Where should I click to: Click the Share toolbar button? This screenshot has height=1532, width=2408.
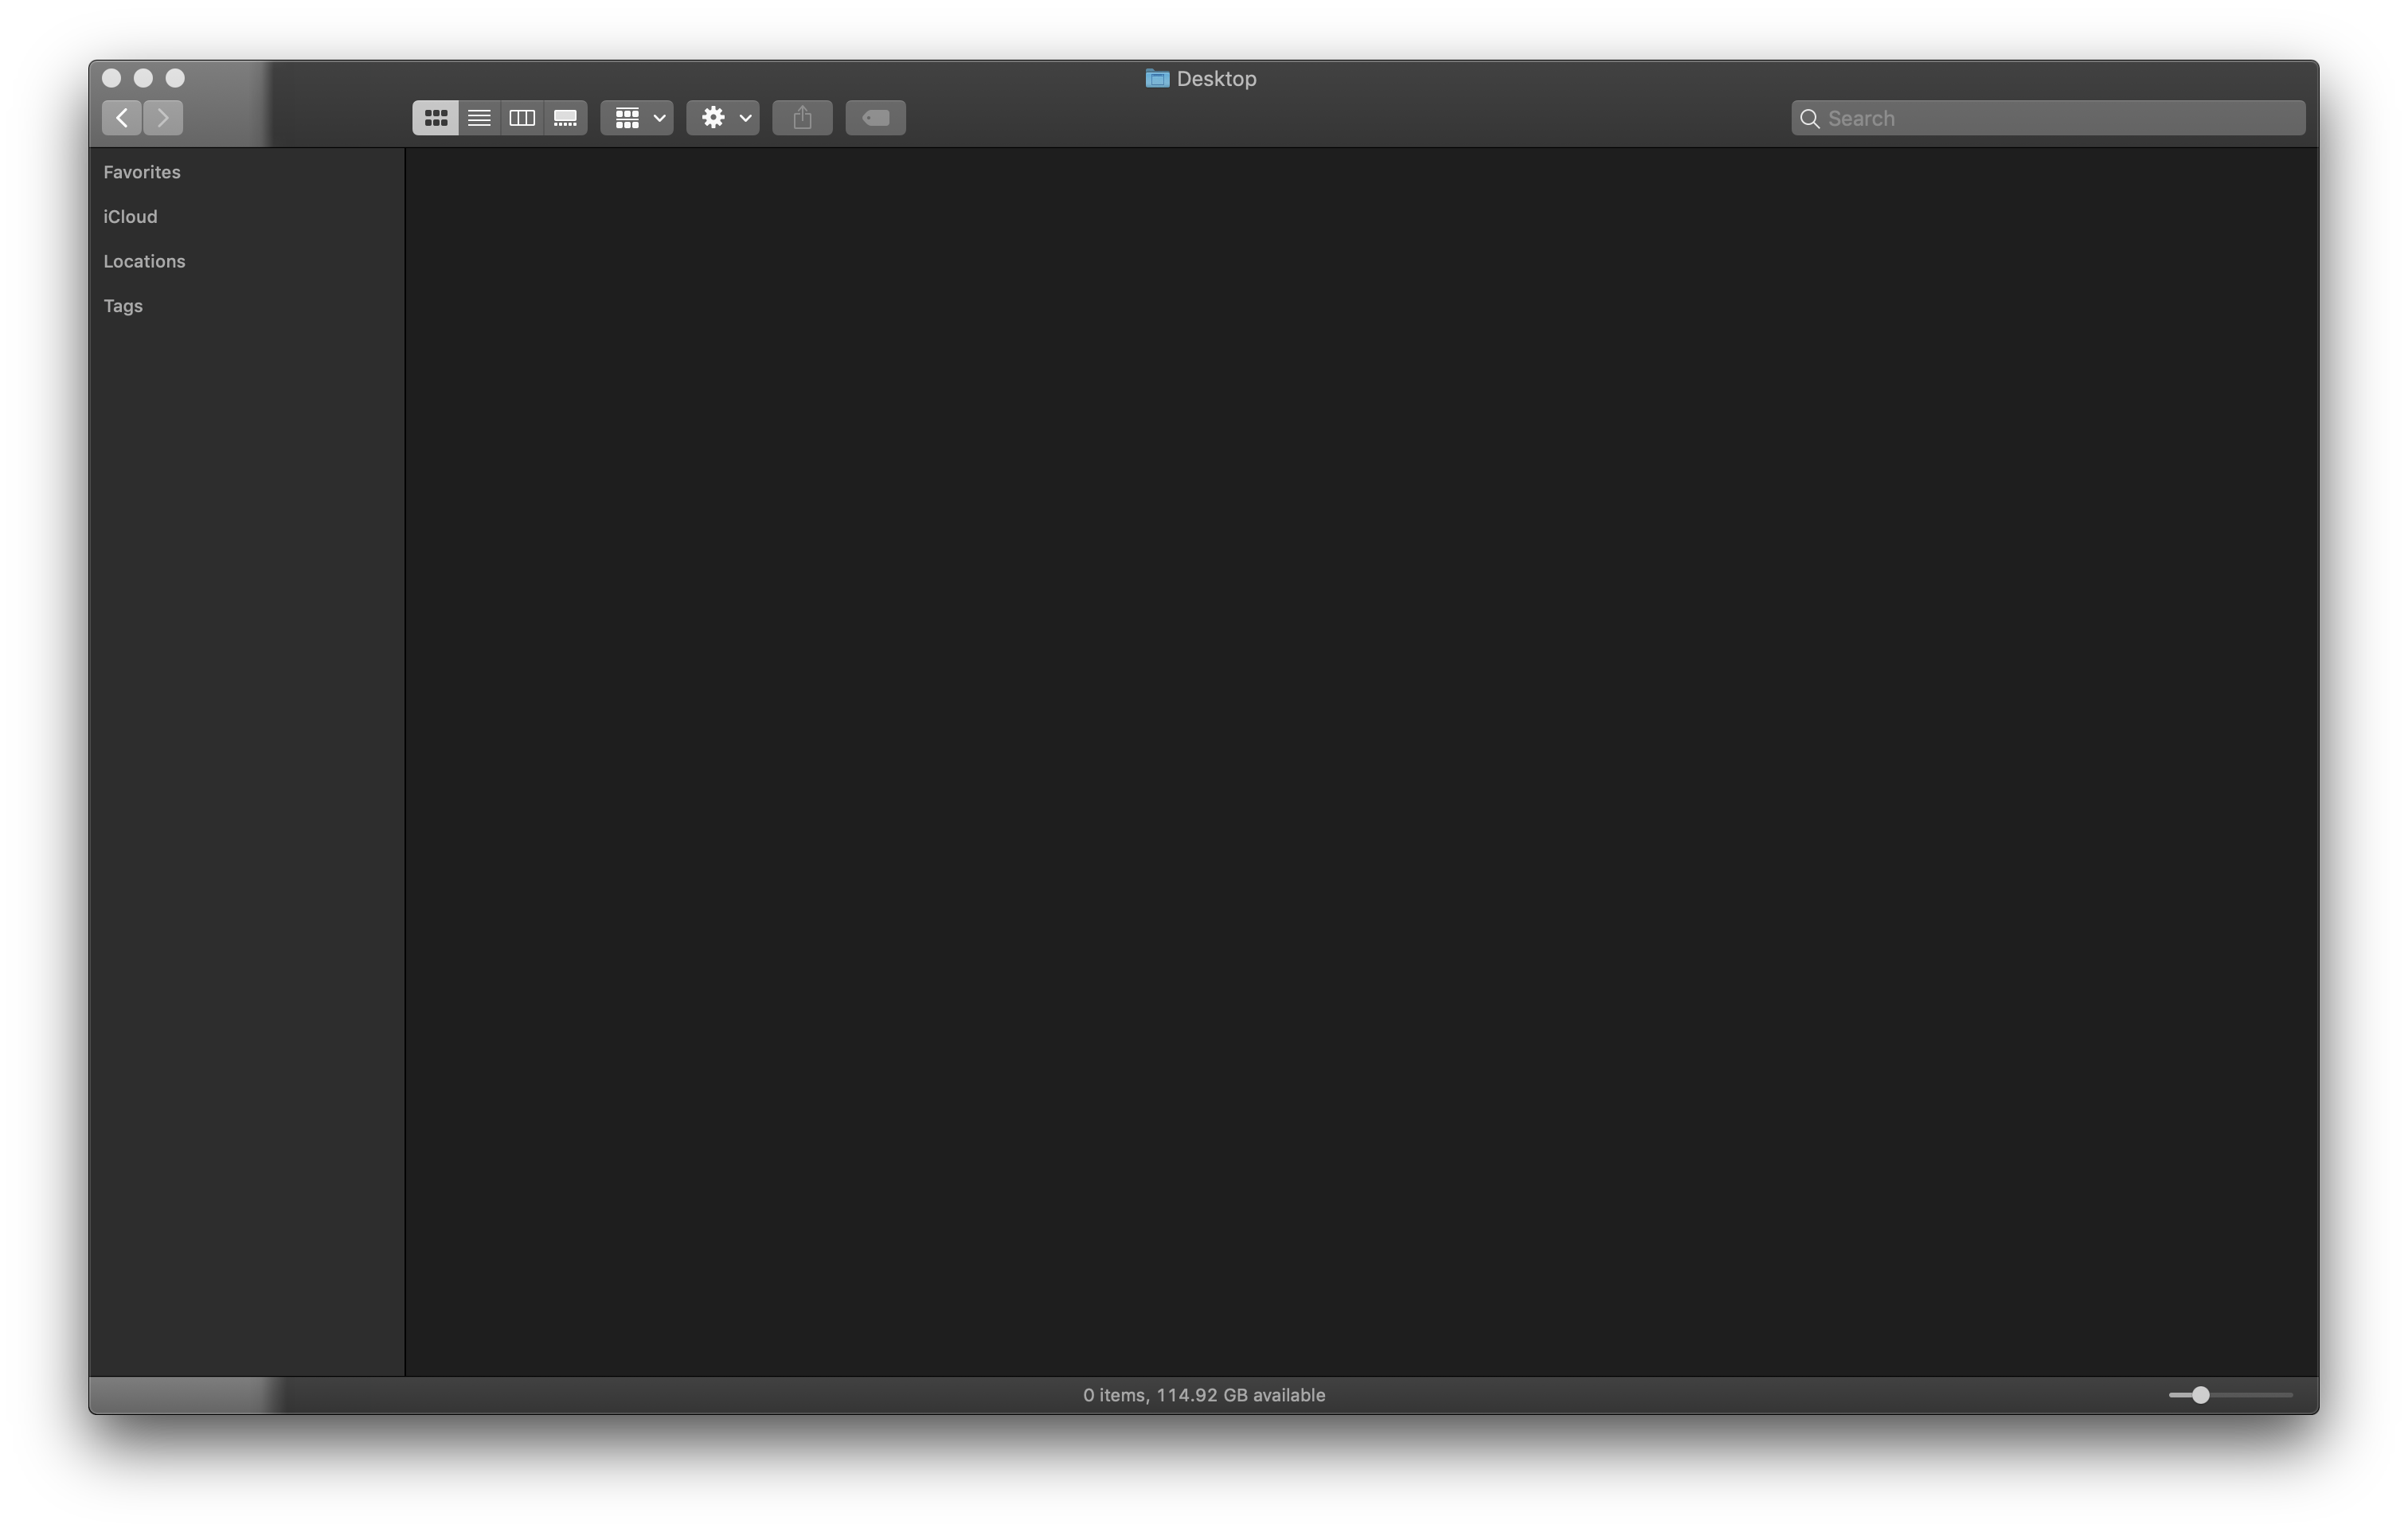(x=802, y=118)
